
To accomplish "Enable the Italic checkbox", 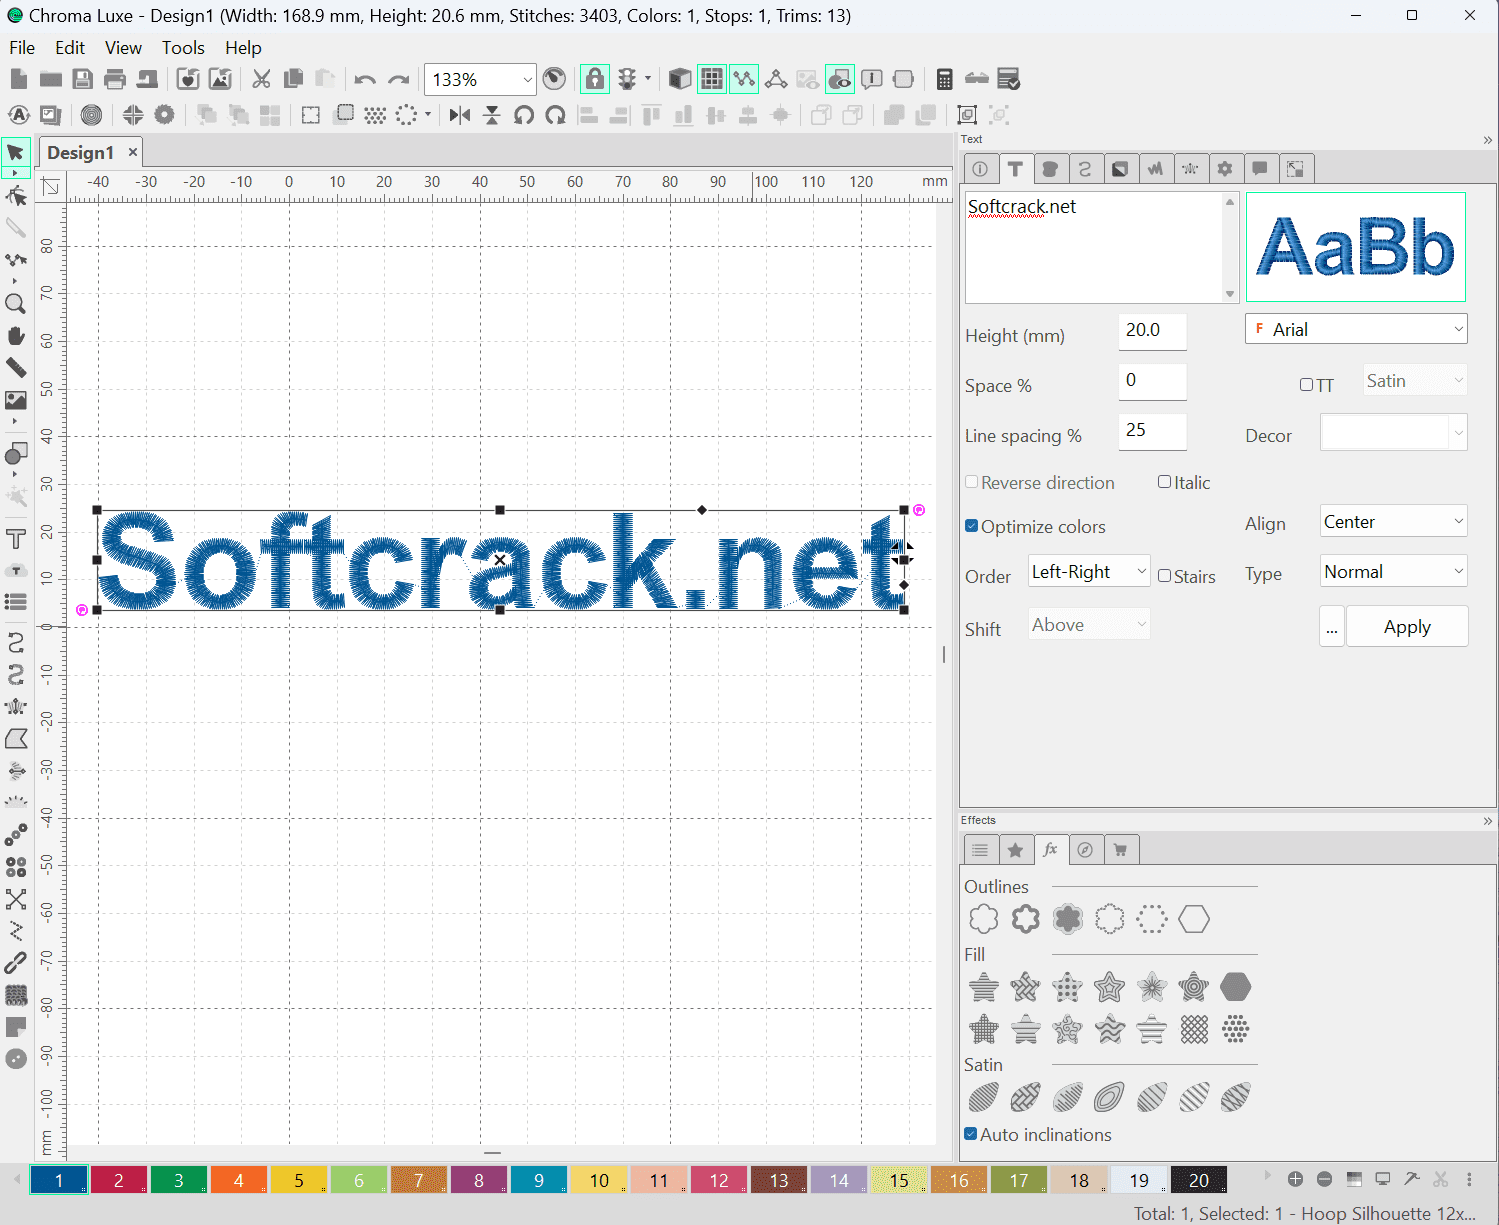I will point(1164,482).
